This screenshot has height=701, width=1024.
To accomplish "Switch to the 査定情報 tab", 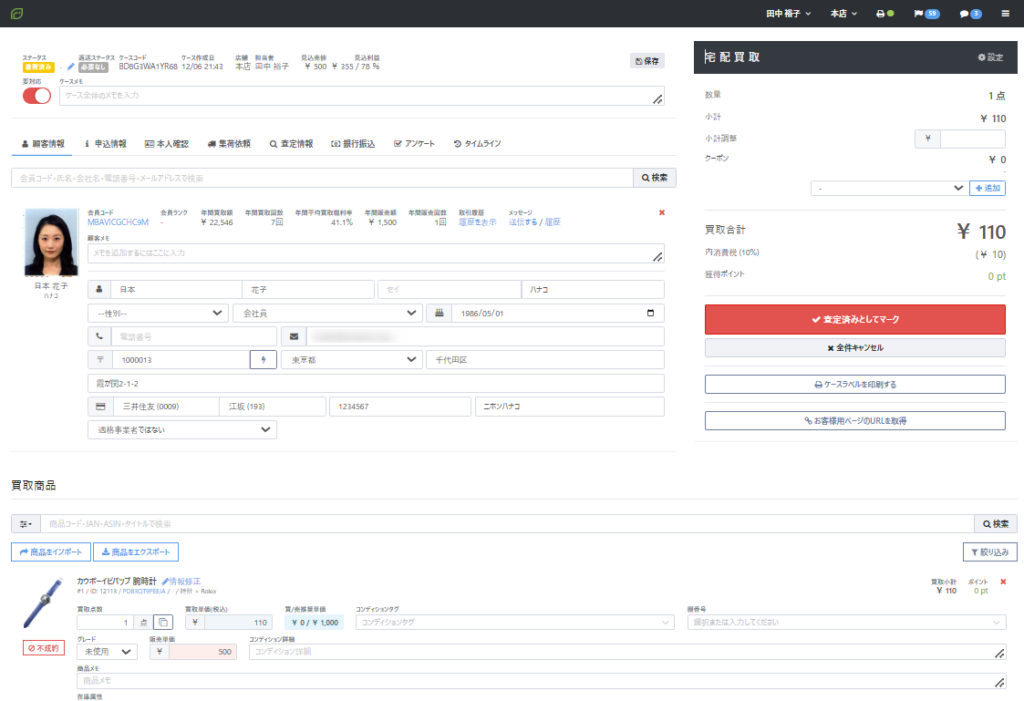I will point(291,144).
